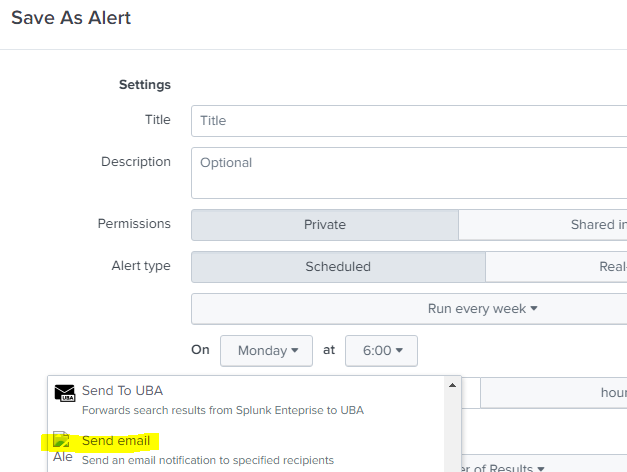Select Send email from actions list
The width and height of the screenshot is (627, 472).
(116, 441)
